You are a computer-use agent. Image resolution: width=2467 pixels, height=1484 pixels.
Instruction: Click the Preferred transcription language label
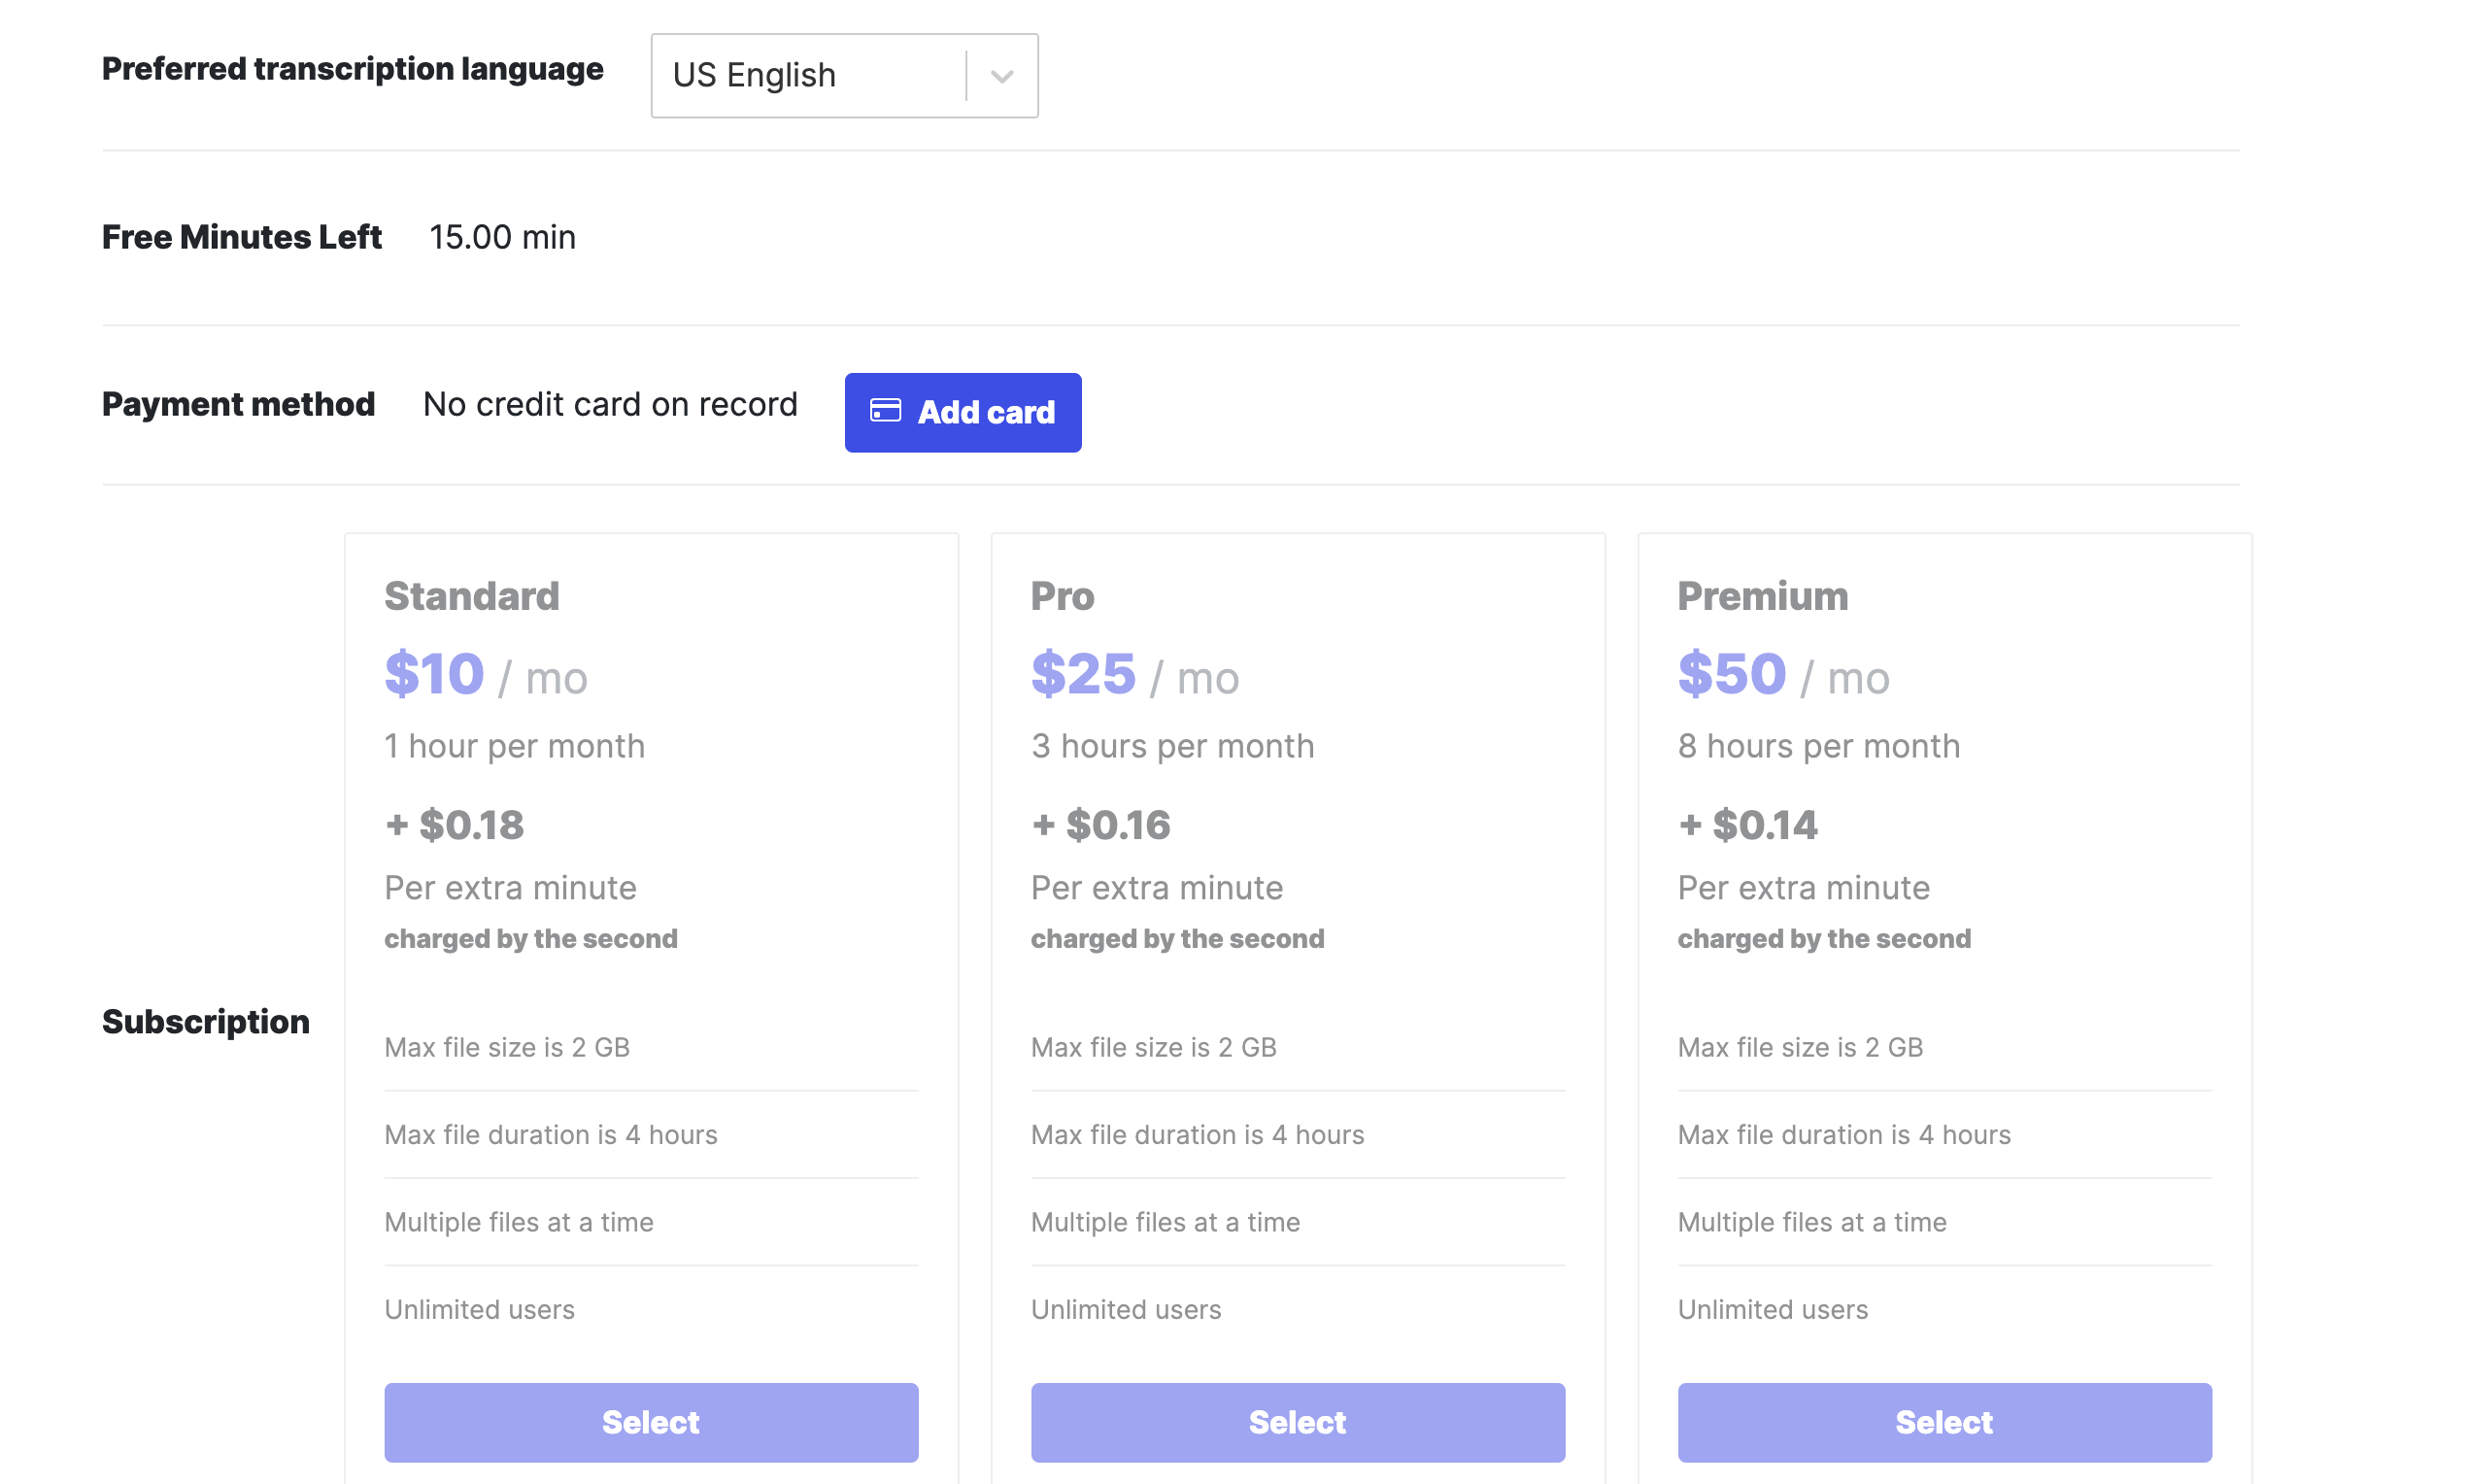(x=352, y=69)
